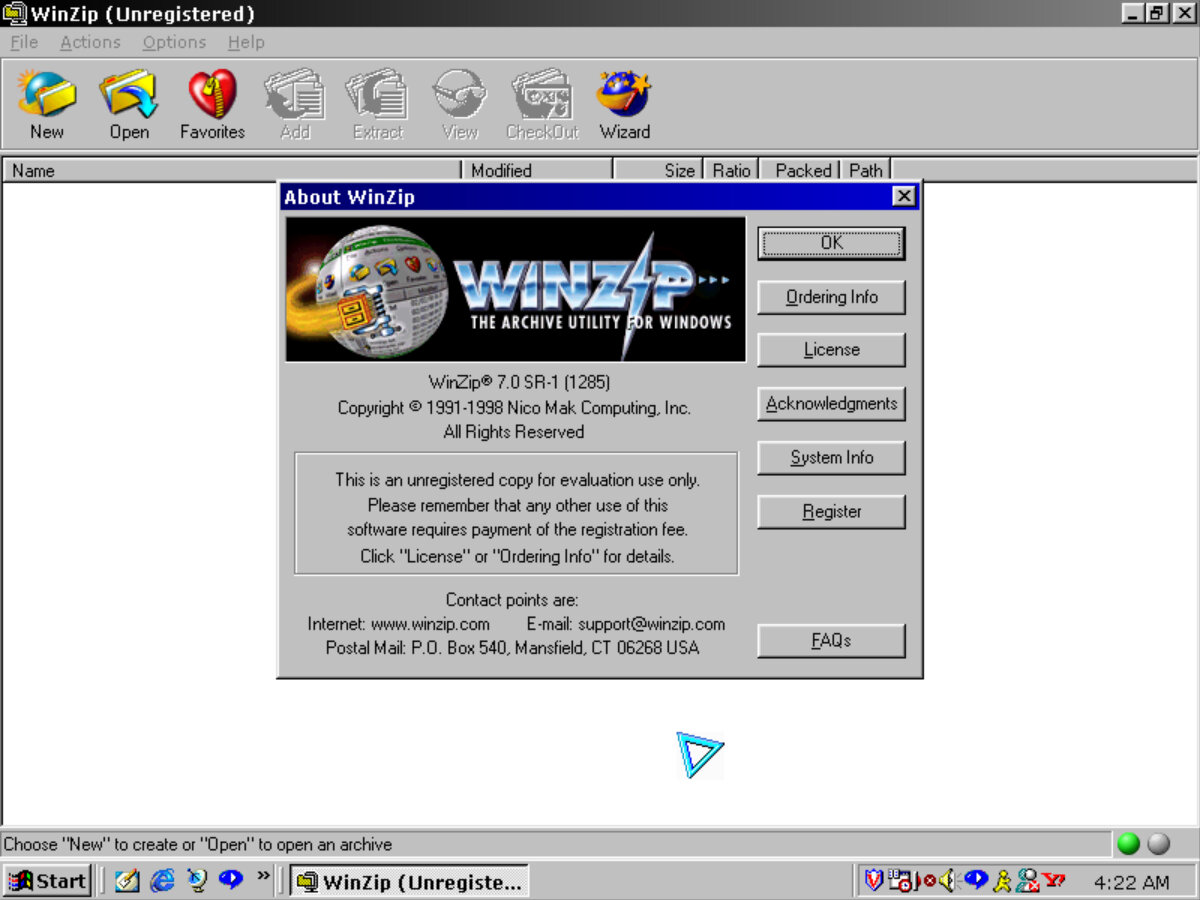Click the Acknowledgments button
Image resolution: width=1200 pixels, height=900 pixels.
click(x=831, y=404)
